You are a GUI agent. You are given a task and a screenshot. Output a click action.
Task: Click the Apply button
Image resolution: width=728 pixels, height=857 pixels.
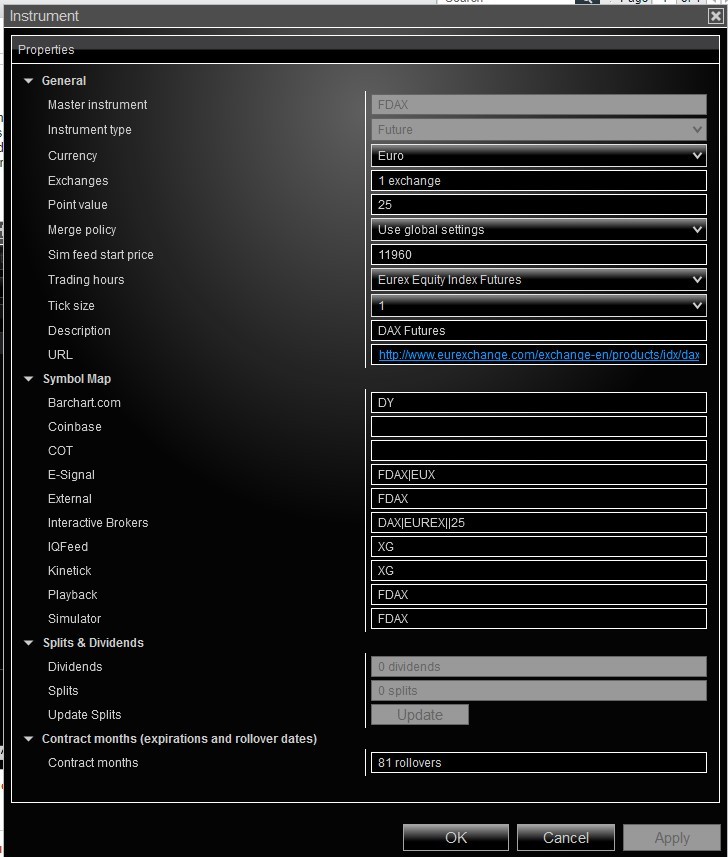pyautogui.click(x=672, y=837)
